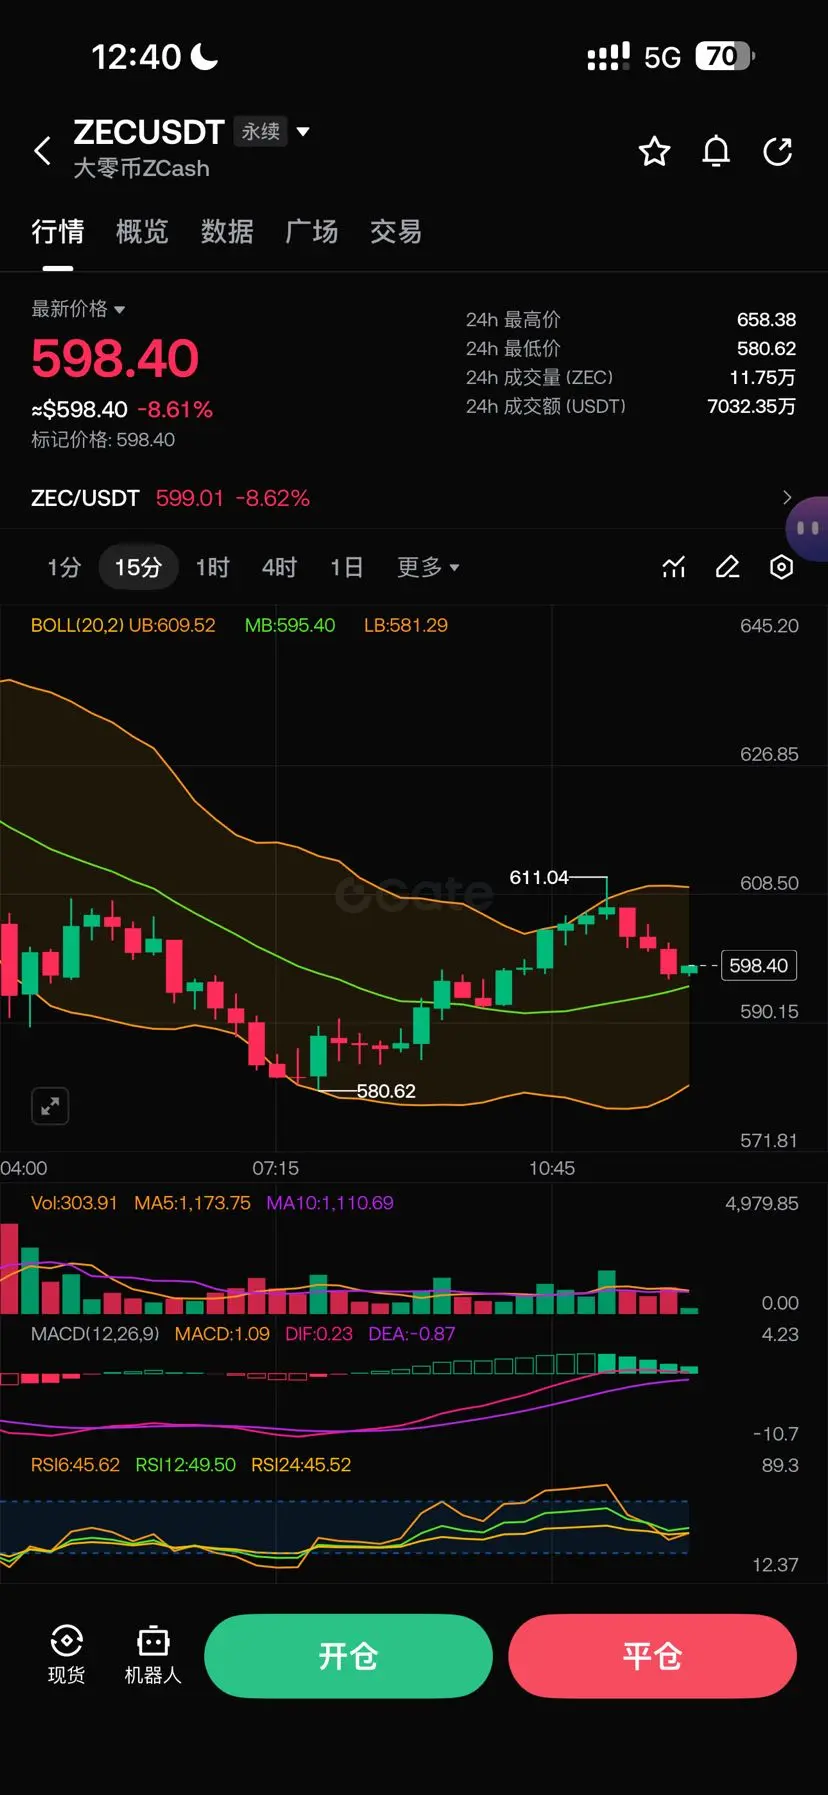Screen dimensions: 828x1795
Task: Tap the 10:45 time axis label
Action: click(x=552, y=1168)
